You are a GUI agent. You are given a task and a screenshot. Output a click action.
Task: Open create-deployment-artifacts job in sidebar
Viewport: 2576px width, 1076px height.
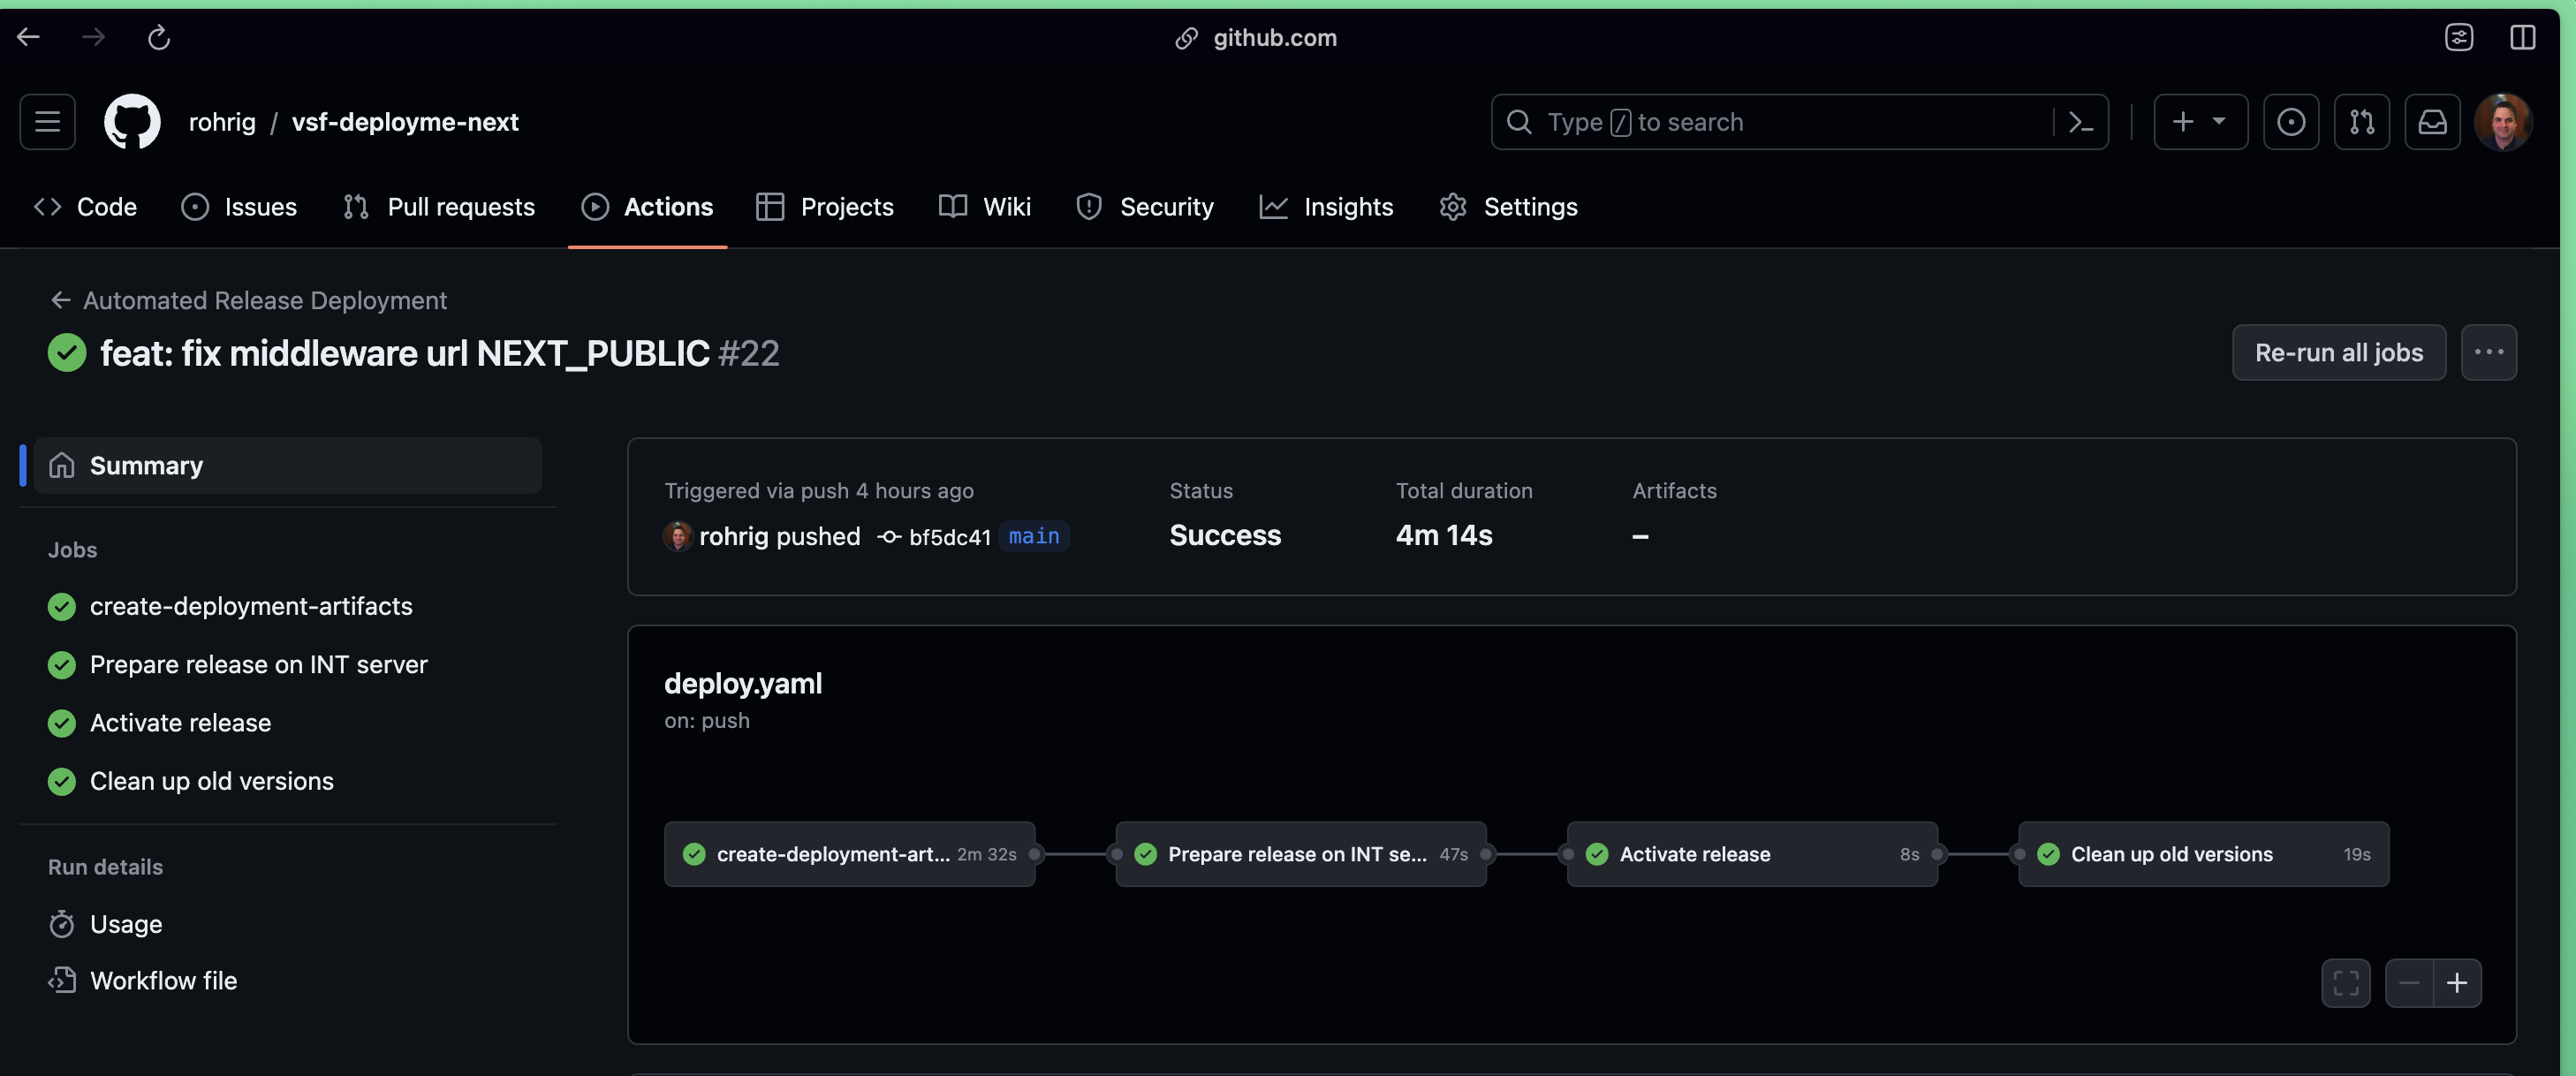click(x=251, y=606)
